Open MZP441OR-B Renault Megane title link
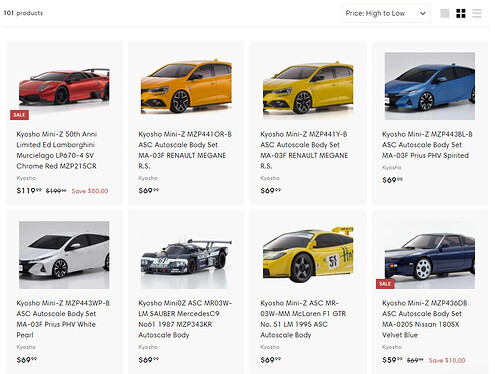This screenshot has height=374, width=495. pos(185,150)
